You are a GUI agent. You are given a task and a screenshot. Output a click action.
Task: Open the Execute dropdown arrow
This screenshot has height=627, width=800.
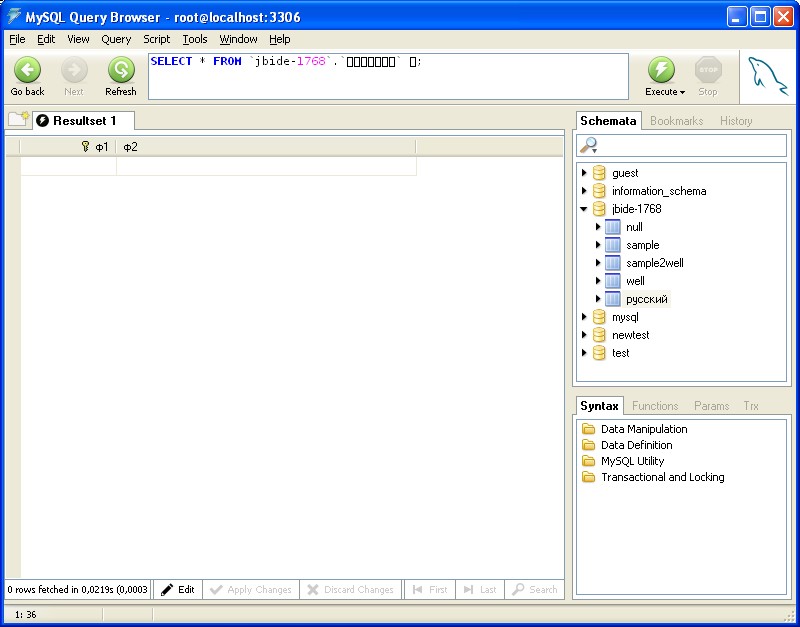pyautogui.click(x=682, y=92)
